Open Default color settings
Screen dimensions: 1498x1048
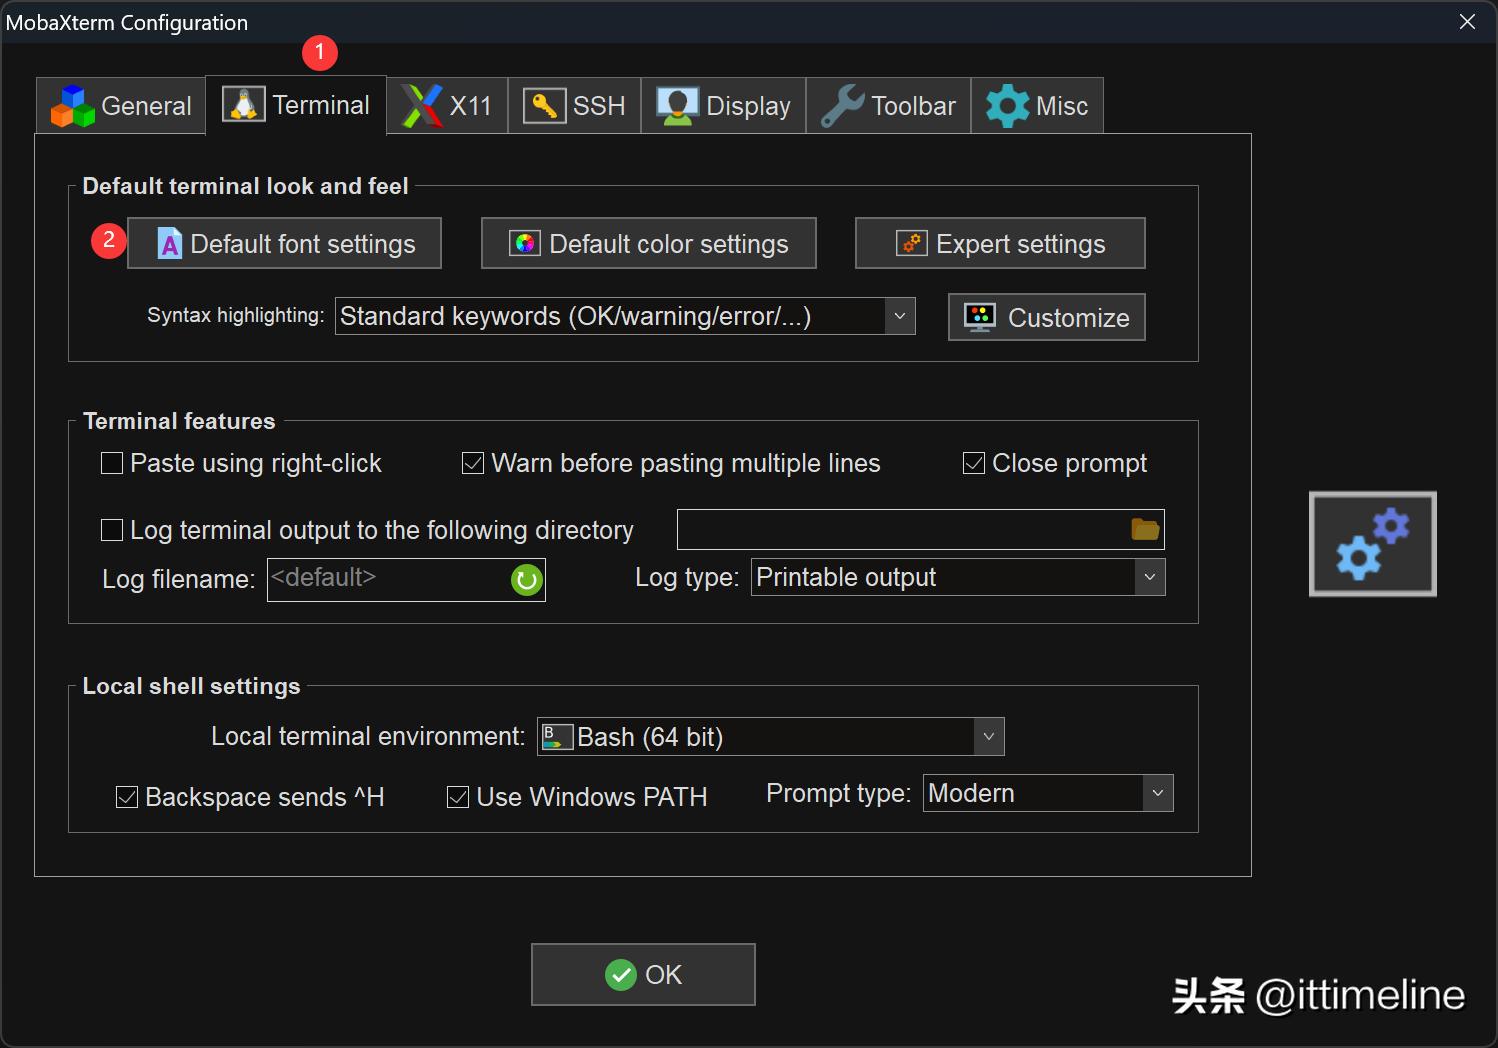coord(648,244)
